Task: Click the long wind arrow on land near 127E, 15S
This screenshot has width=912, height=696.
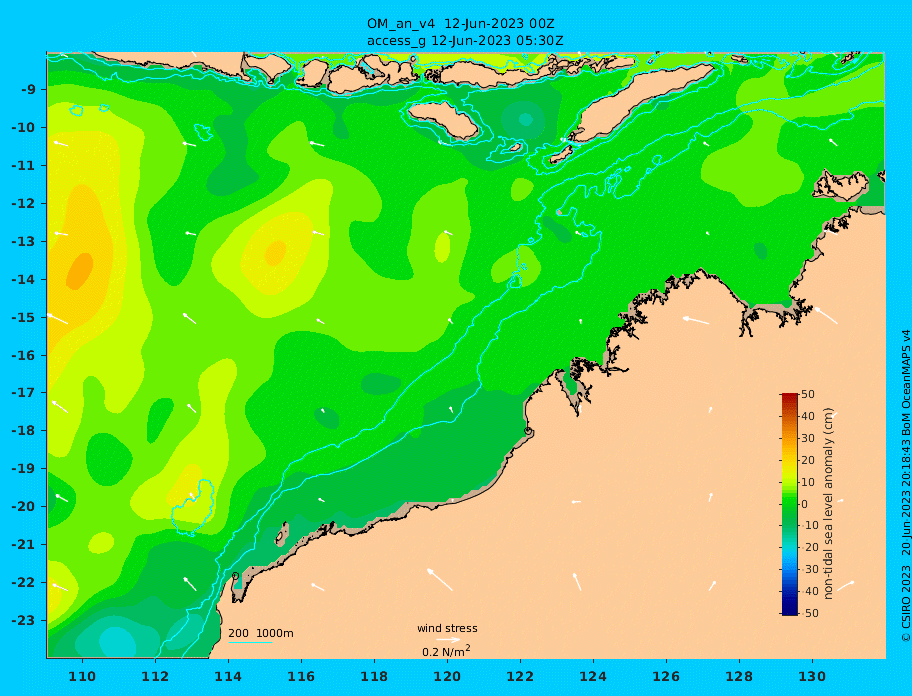Action: point(696,320)
